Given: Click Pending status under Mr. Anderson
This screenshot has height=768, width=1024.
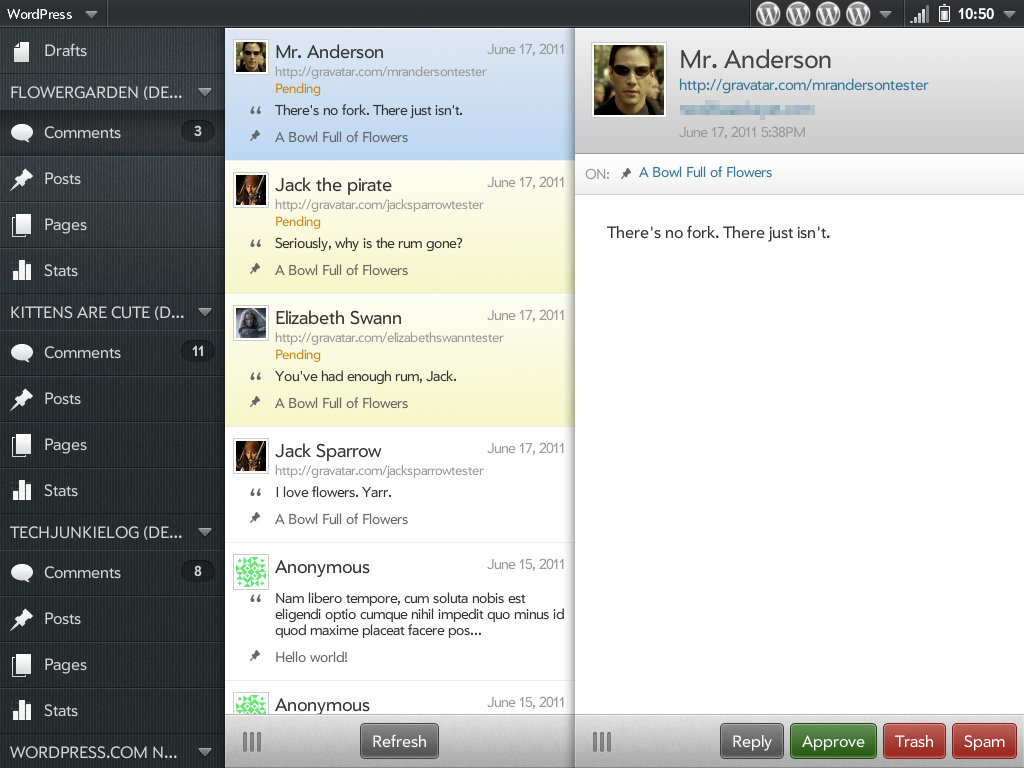Looking at the screenshot, I should pyautogui.click(x=298, y=89).
